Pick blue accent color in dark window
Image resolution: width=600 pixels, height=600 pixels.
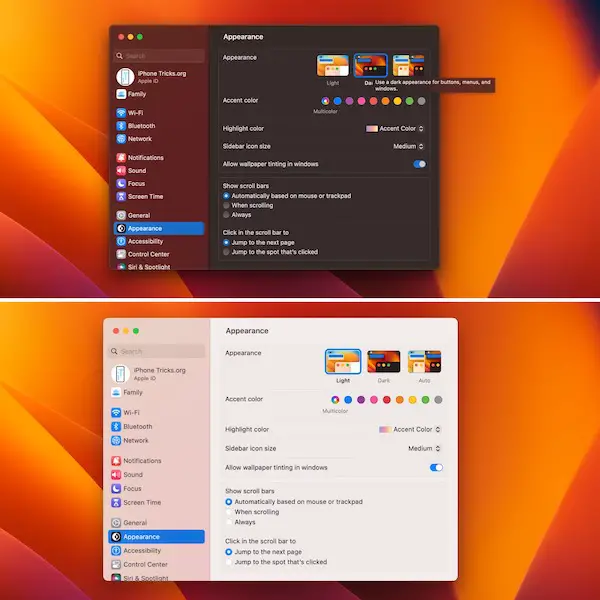tap(338, 101)
